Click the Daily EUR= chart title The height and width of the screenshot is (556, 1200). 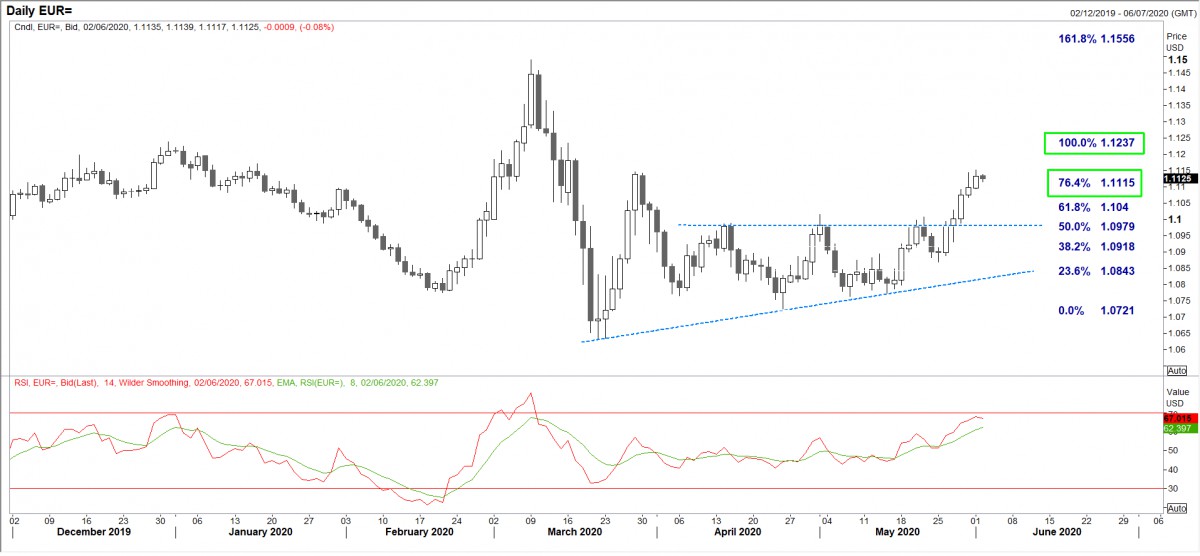click(43, 10)
